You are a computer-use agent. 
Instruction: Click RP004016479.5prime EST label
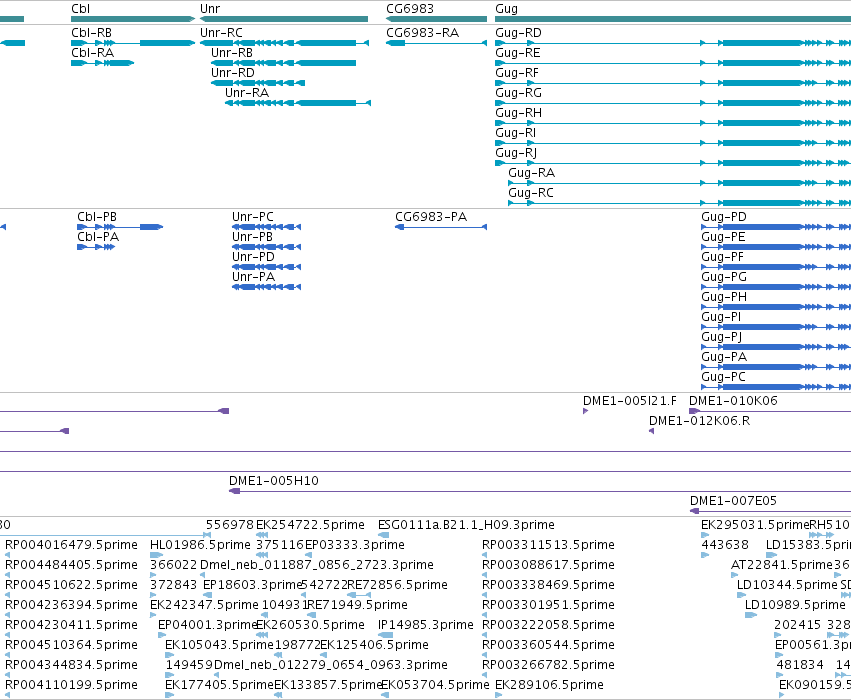[71, 545]
